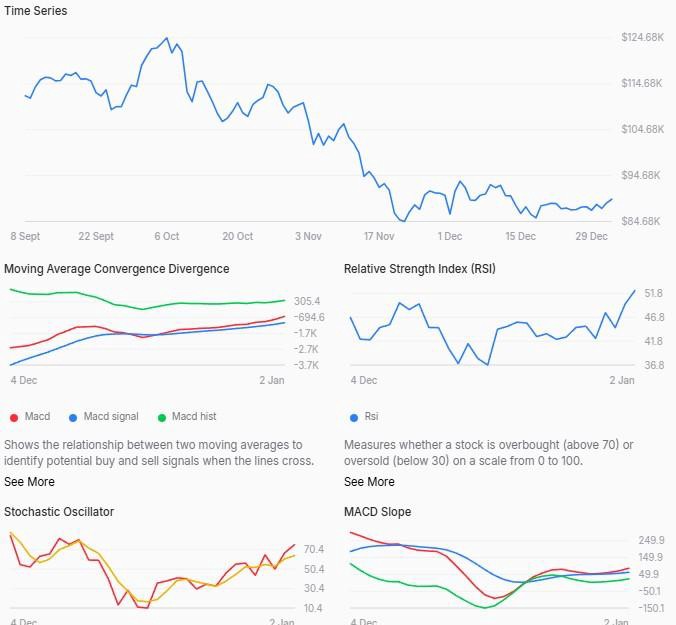Expand See More under MACD description
The image size is (676, 625).
(x=29, y=482)
